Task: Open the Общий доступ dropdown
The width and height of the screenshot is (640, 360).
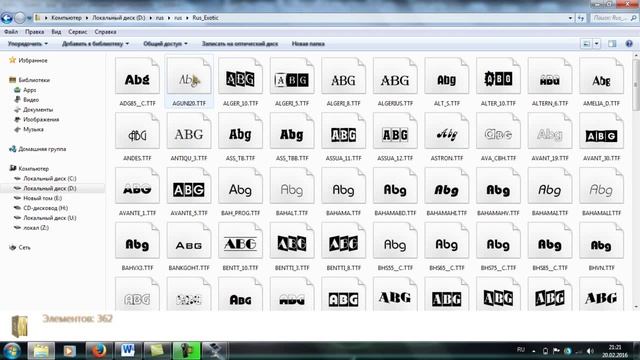Action: tap(165, 44)
